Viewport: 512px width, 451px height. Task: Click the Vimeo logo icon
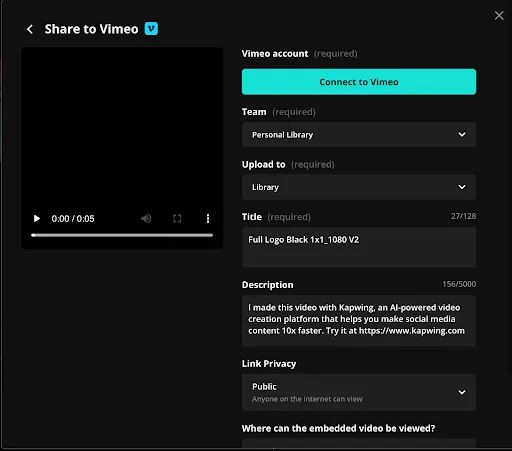point(151,29)
